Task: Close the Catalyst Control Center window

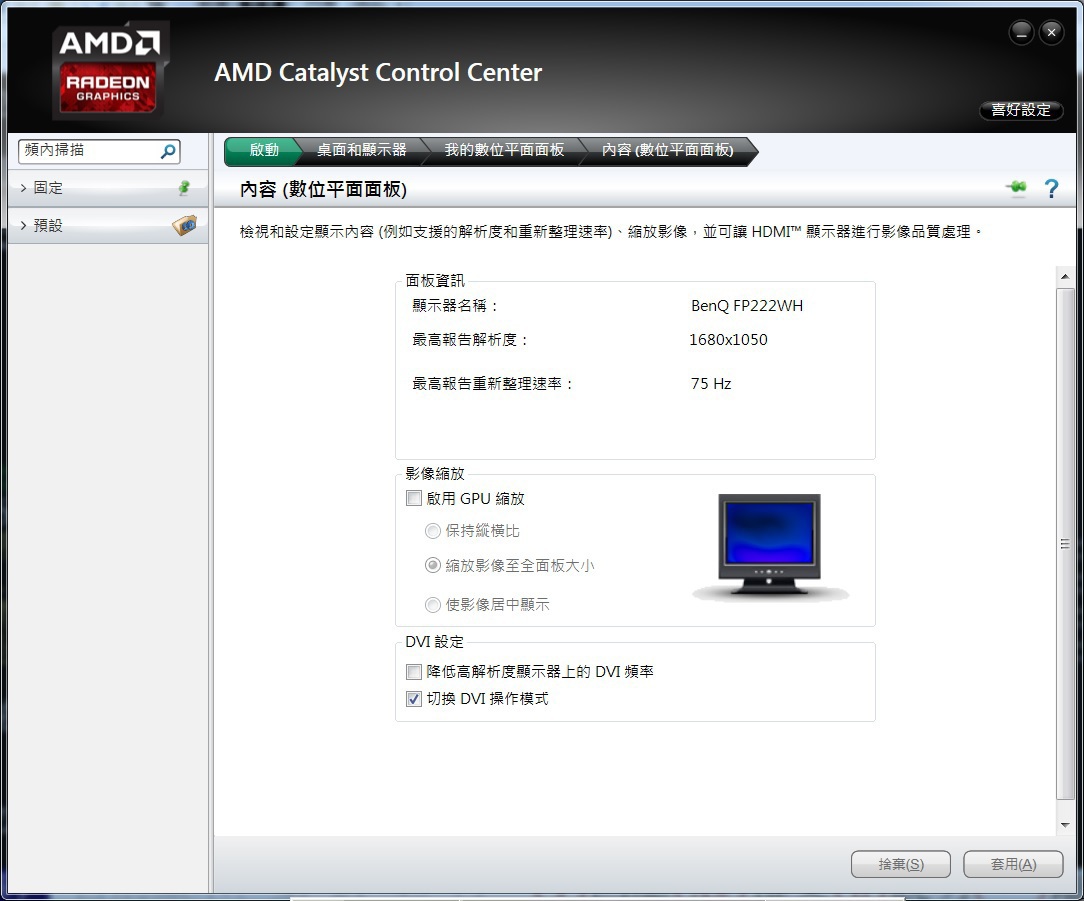Action: (1051, 32)
